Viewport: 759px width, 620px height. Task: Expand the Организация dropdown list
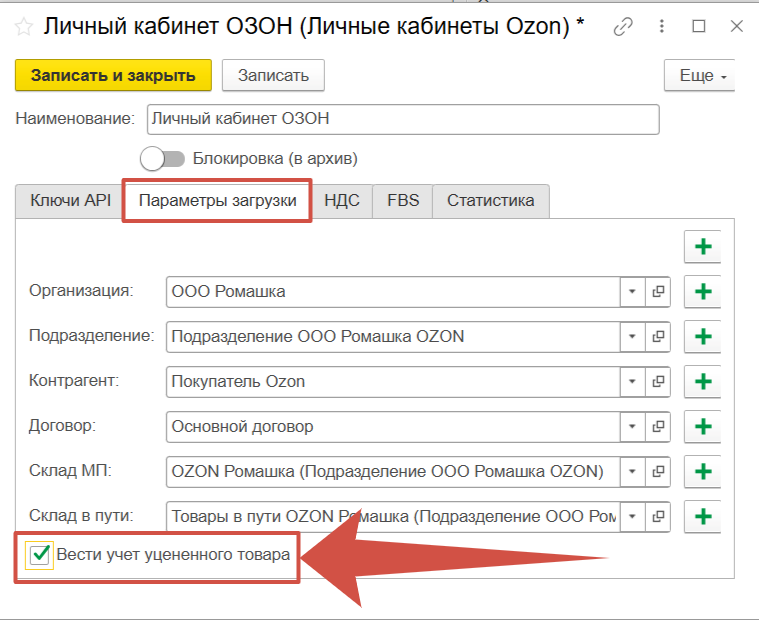click(632, 292)
